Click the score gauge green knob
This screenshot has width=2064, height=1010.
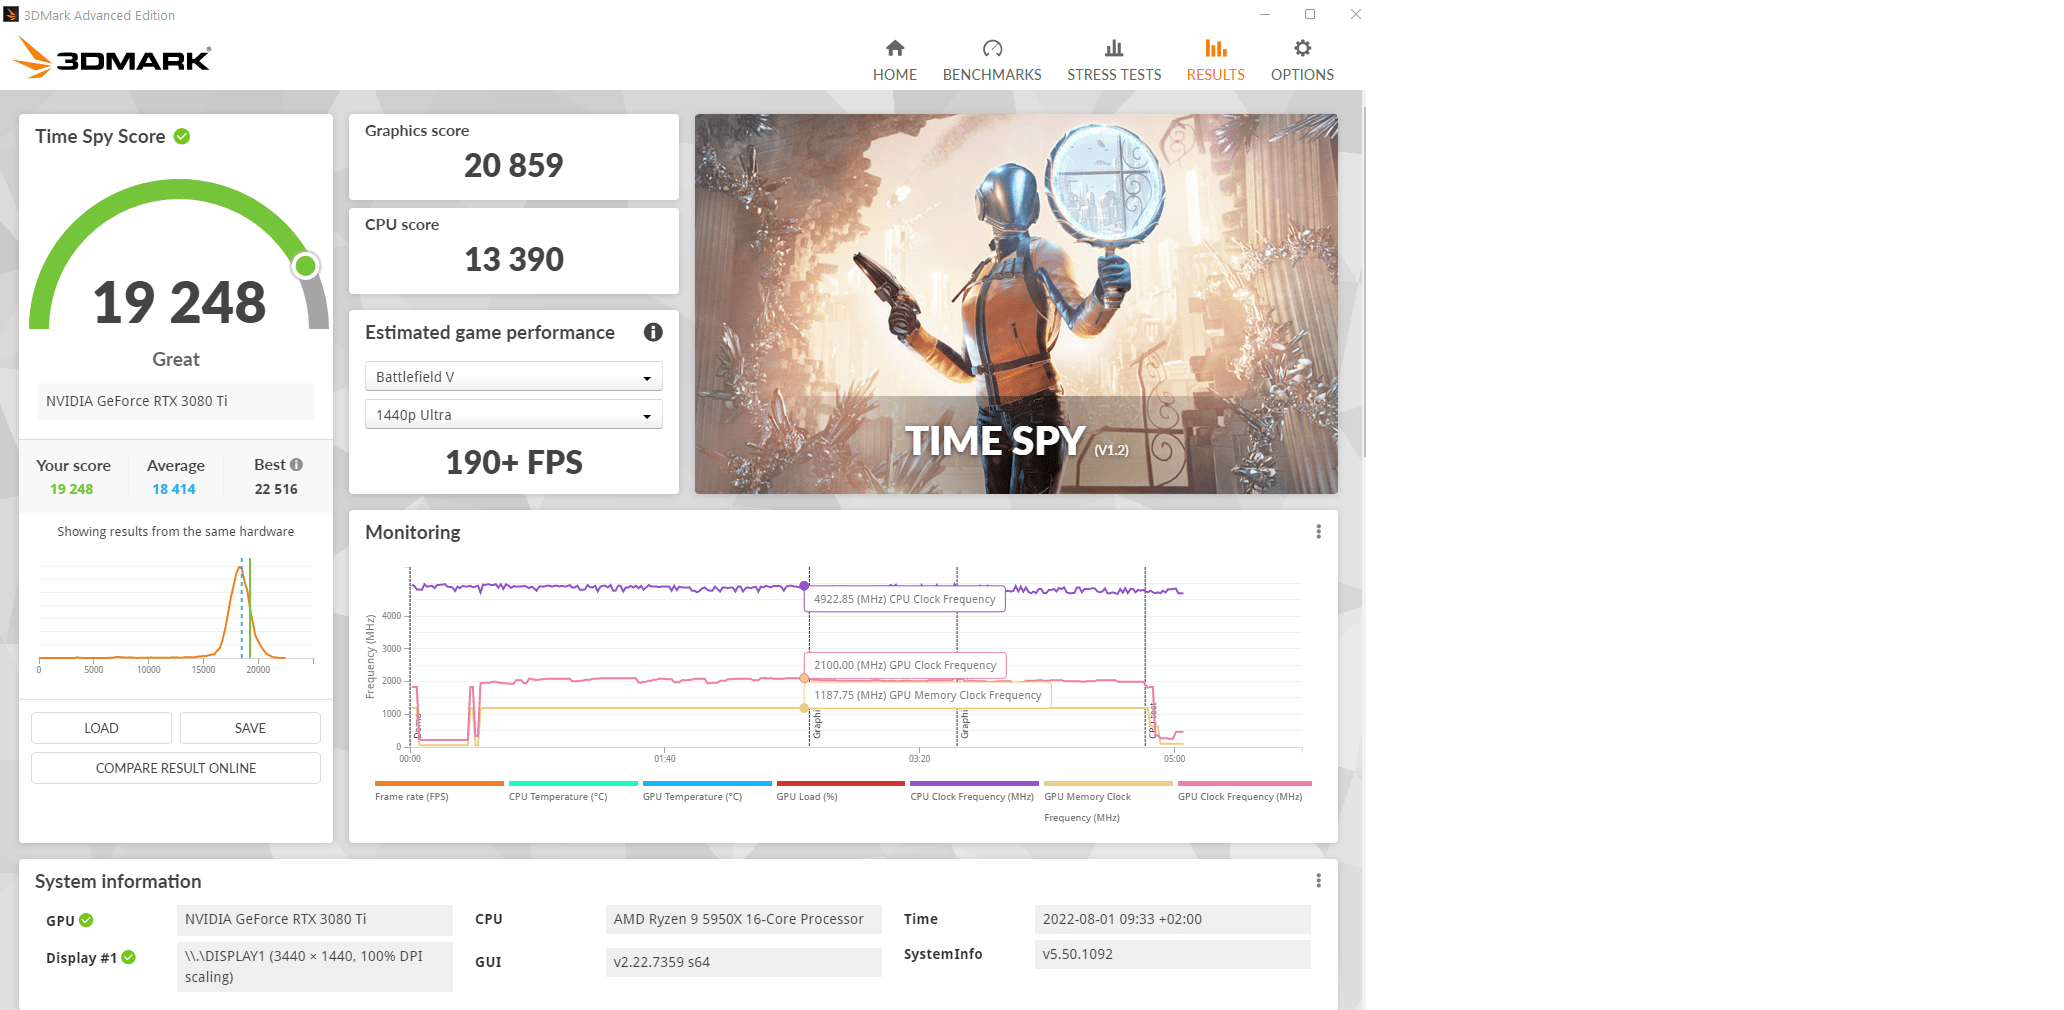[306, 265]
